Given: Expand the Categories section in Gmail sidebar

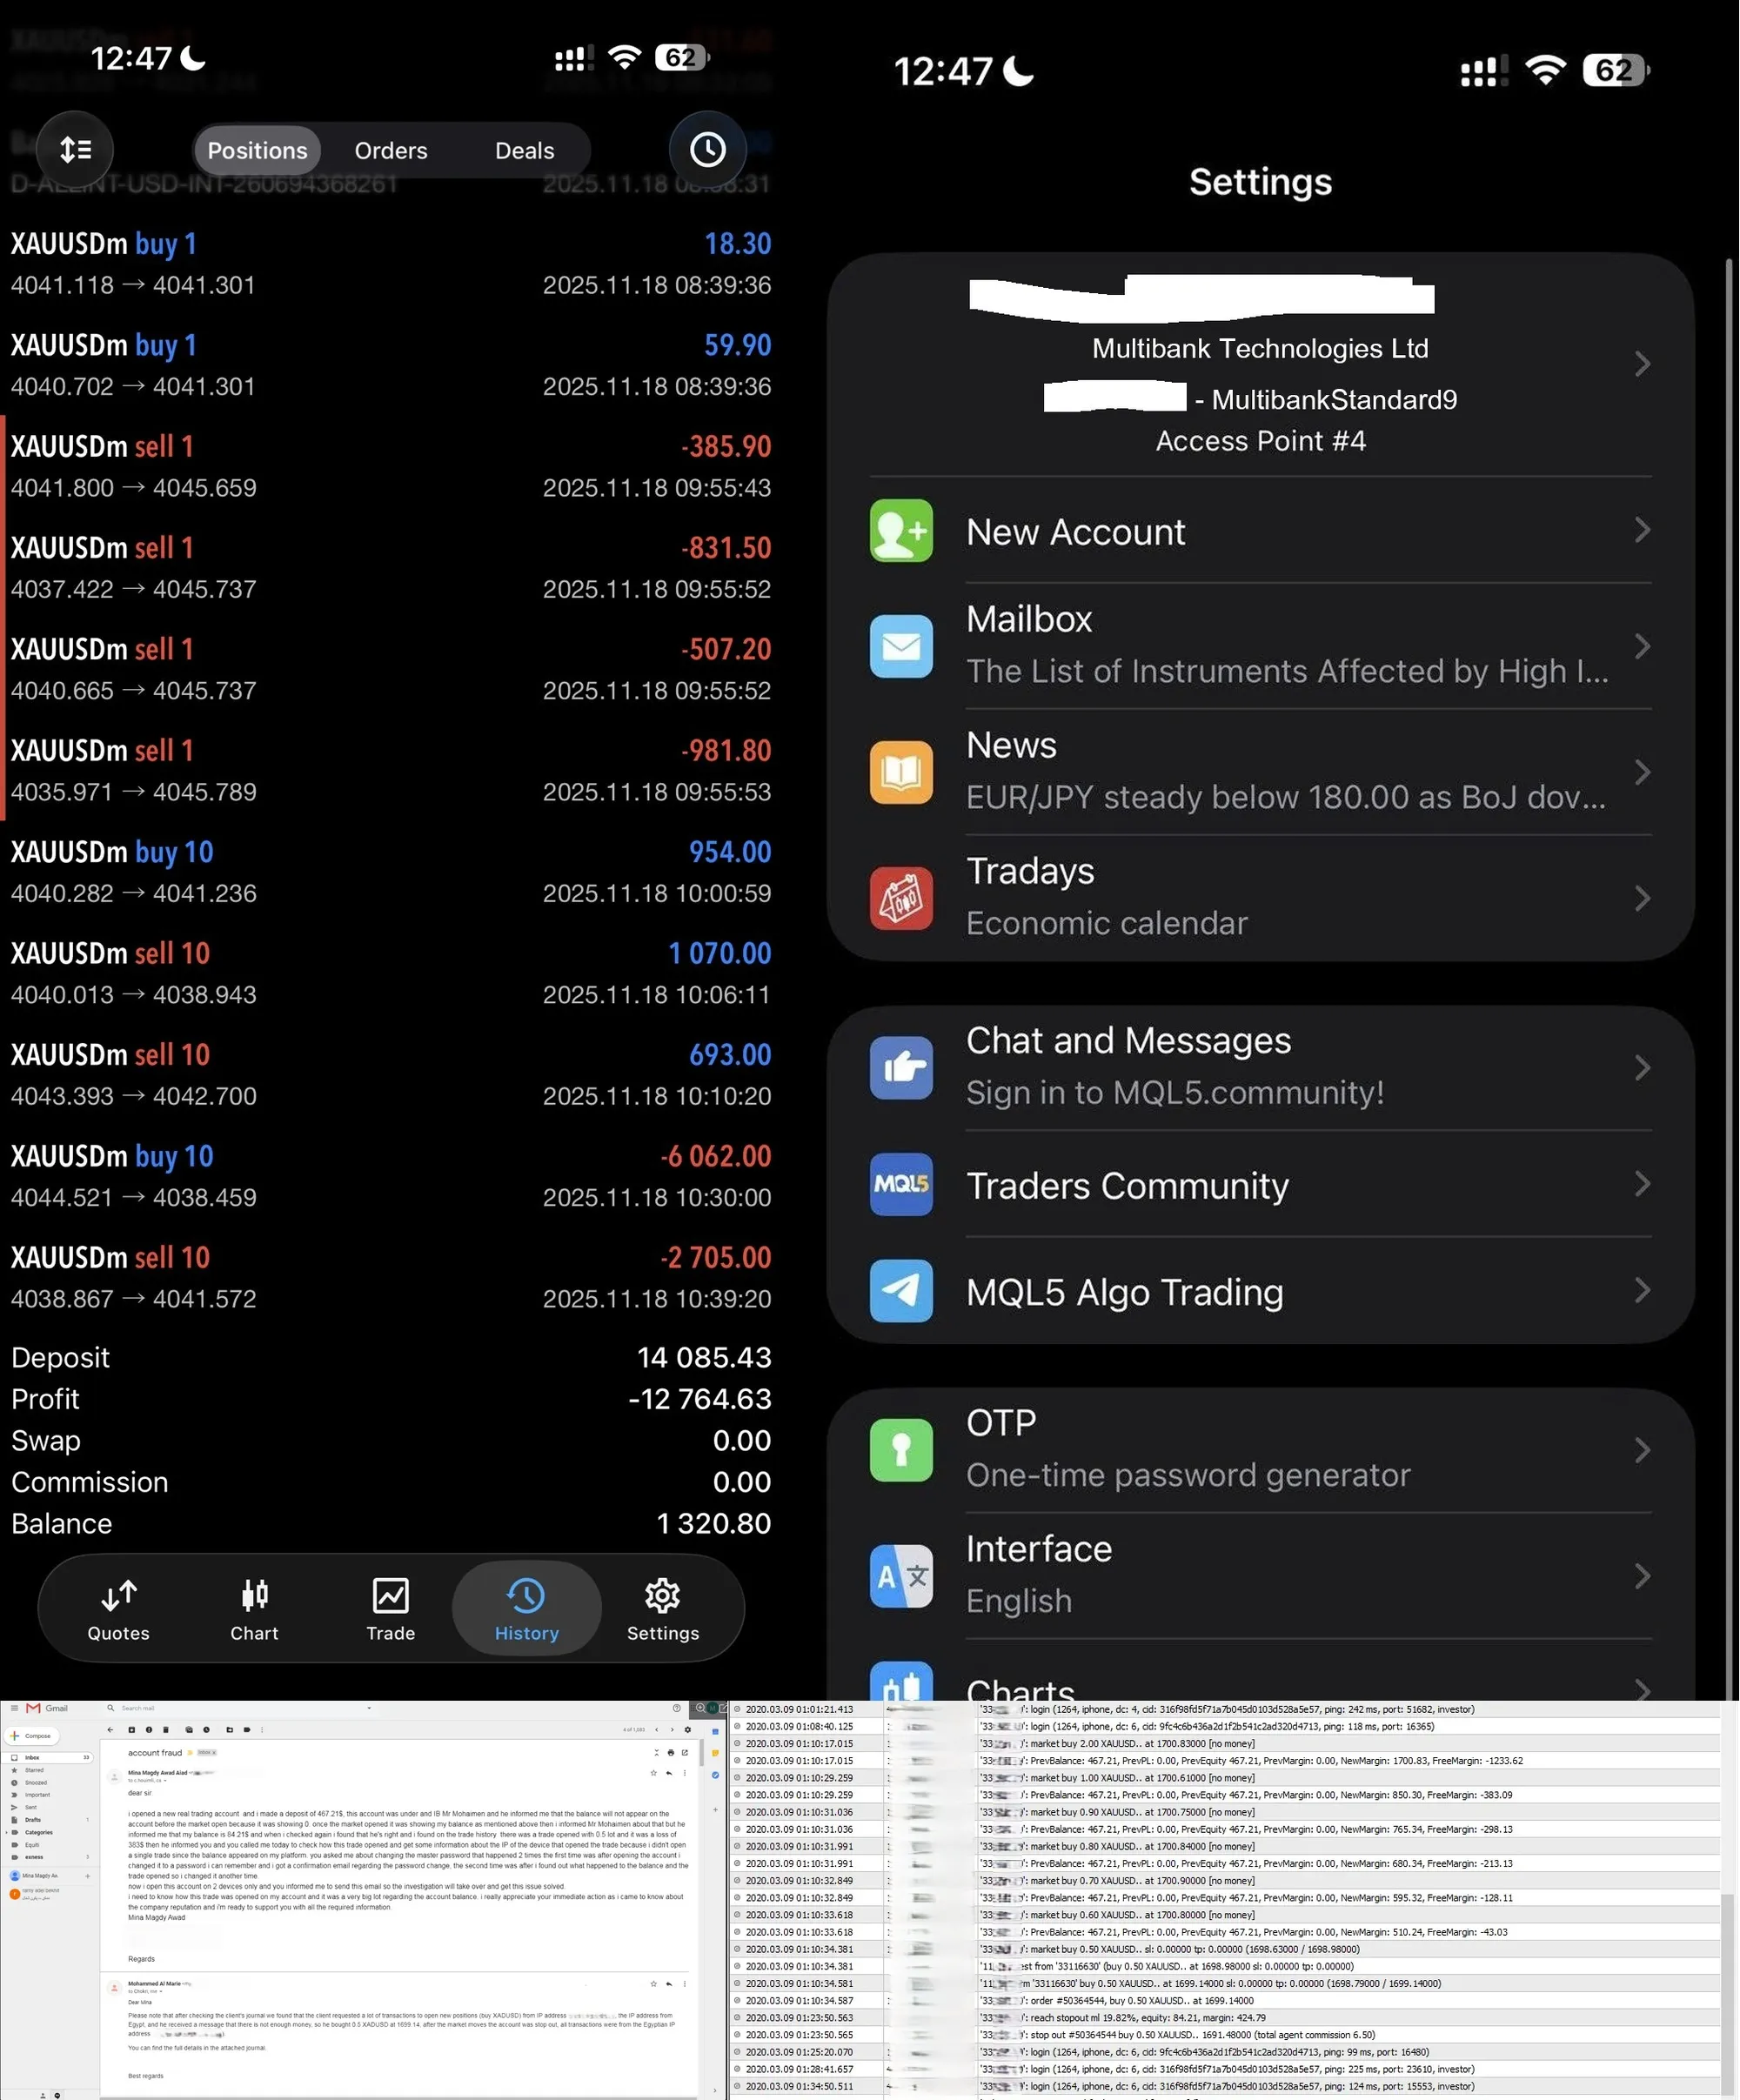Looking at the screenshot, I should pyautogui.click(x=8, y=1833).
